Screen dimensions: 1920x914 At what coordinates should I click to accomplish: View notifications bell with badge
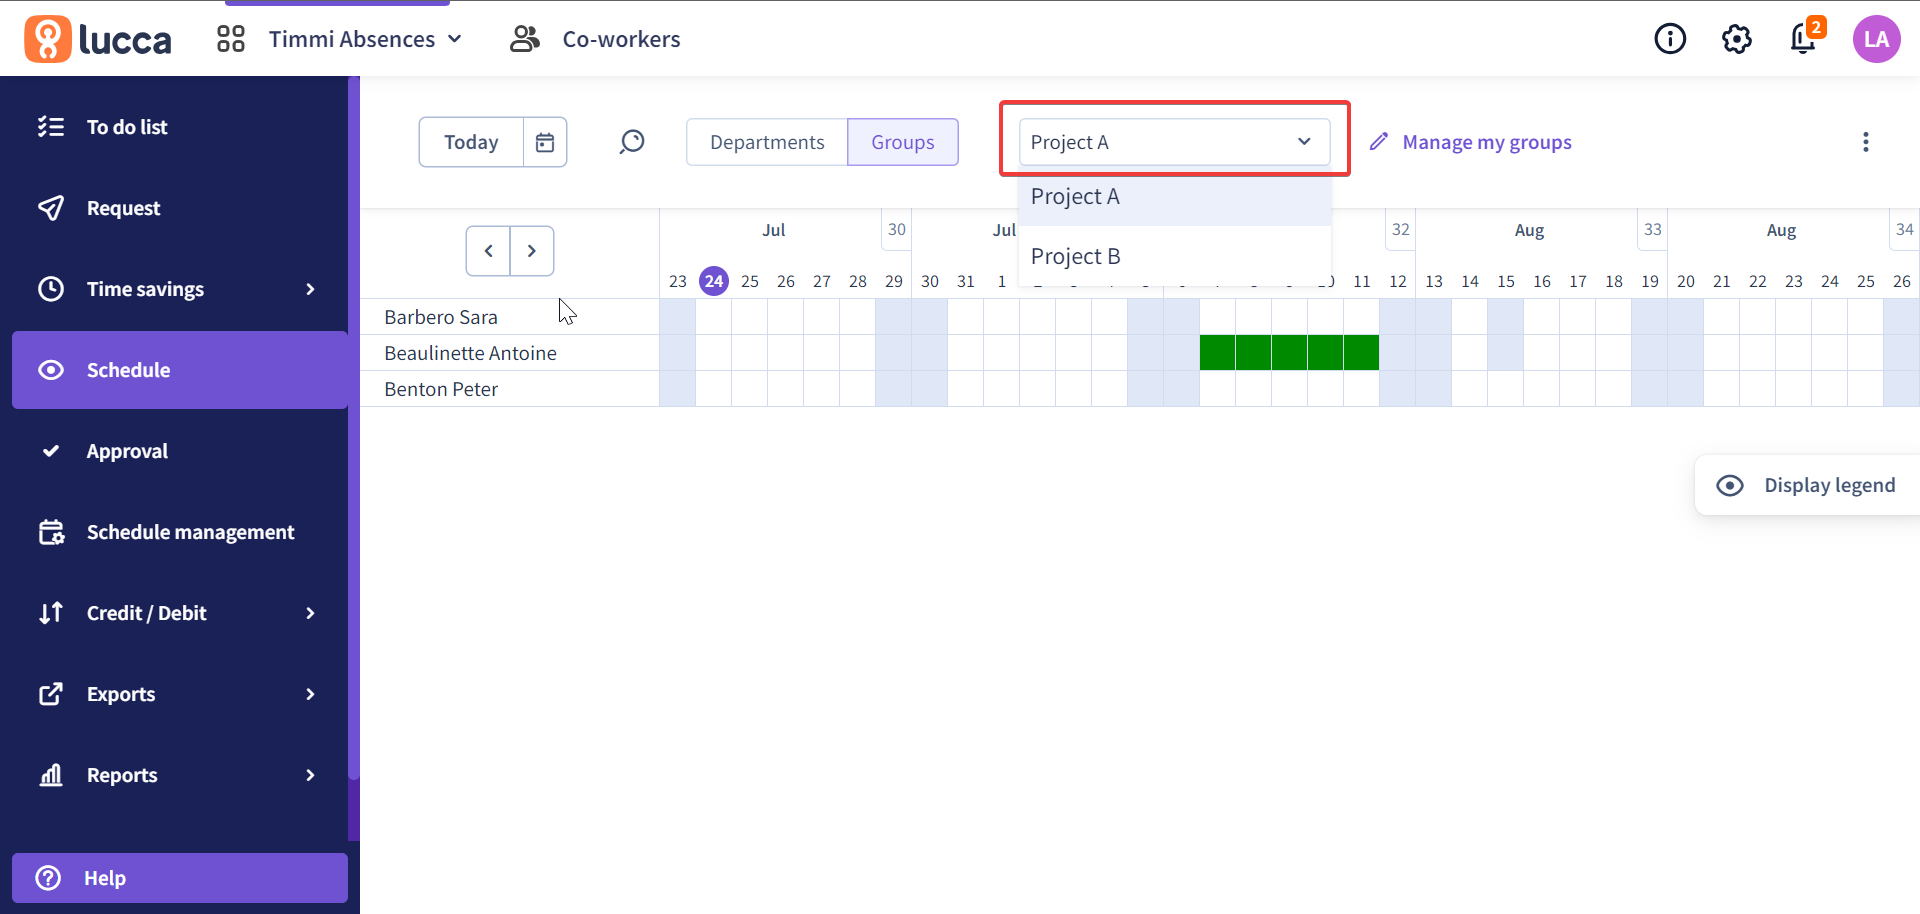pyautogui.click(x=1805, y=37)
